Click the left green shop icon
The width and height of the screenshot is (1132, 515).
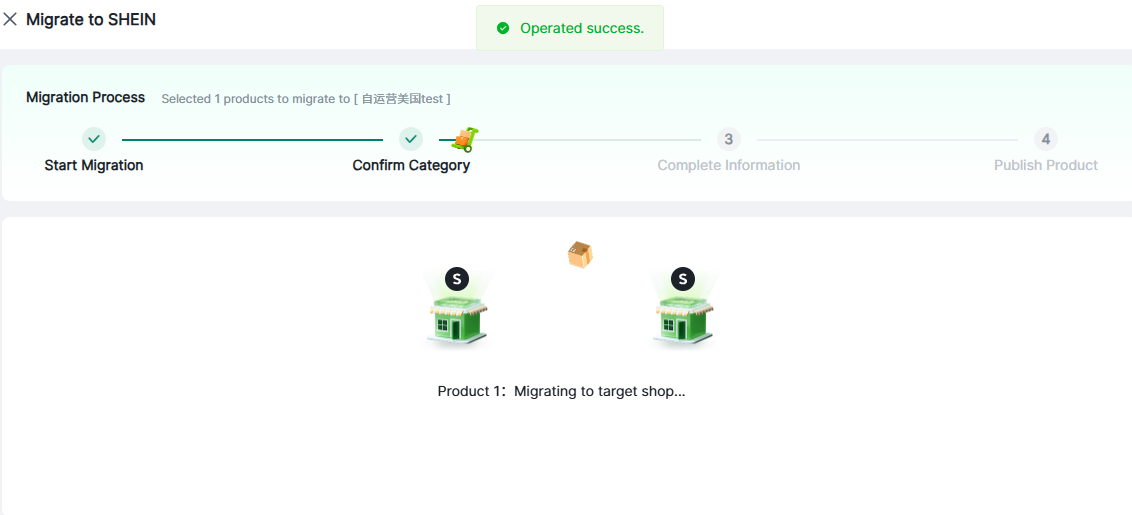click(457, 320)
